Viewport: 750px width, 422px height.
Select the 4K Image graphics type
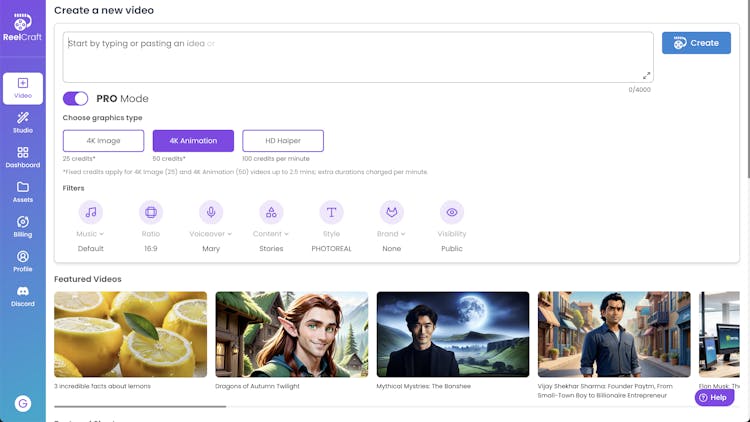103,141
